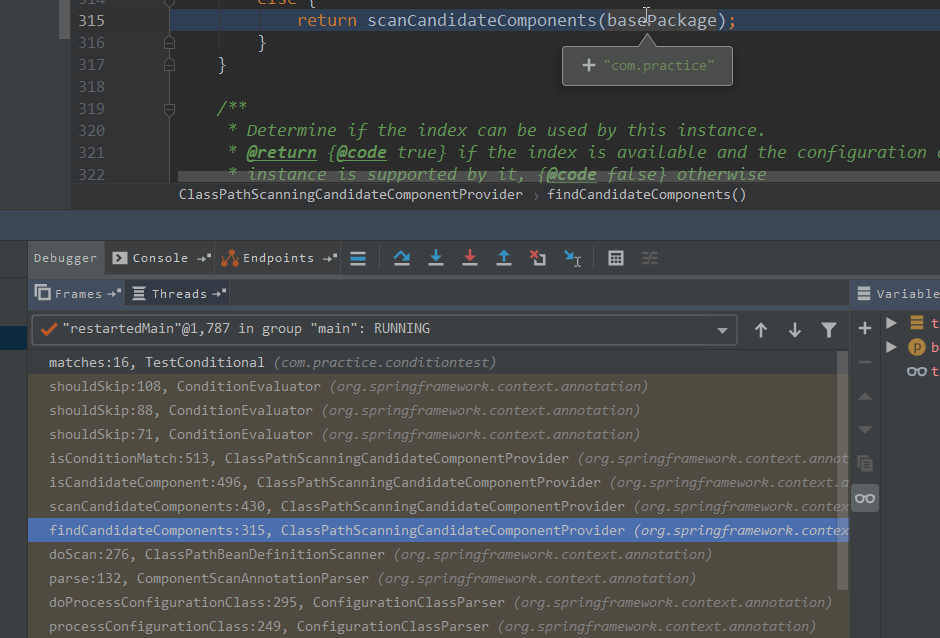Screen dimensions: 940x638
Task: Click line number 315 in gutter
Action: coord(92,20)
